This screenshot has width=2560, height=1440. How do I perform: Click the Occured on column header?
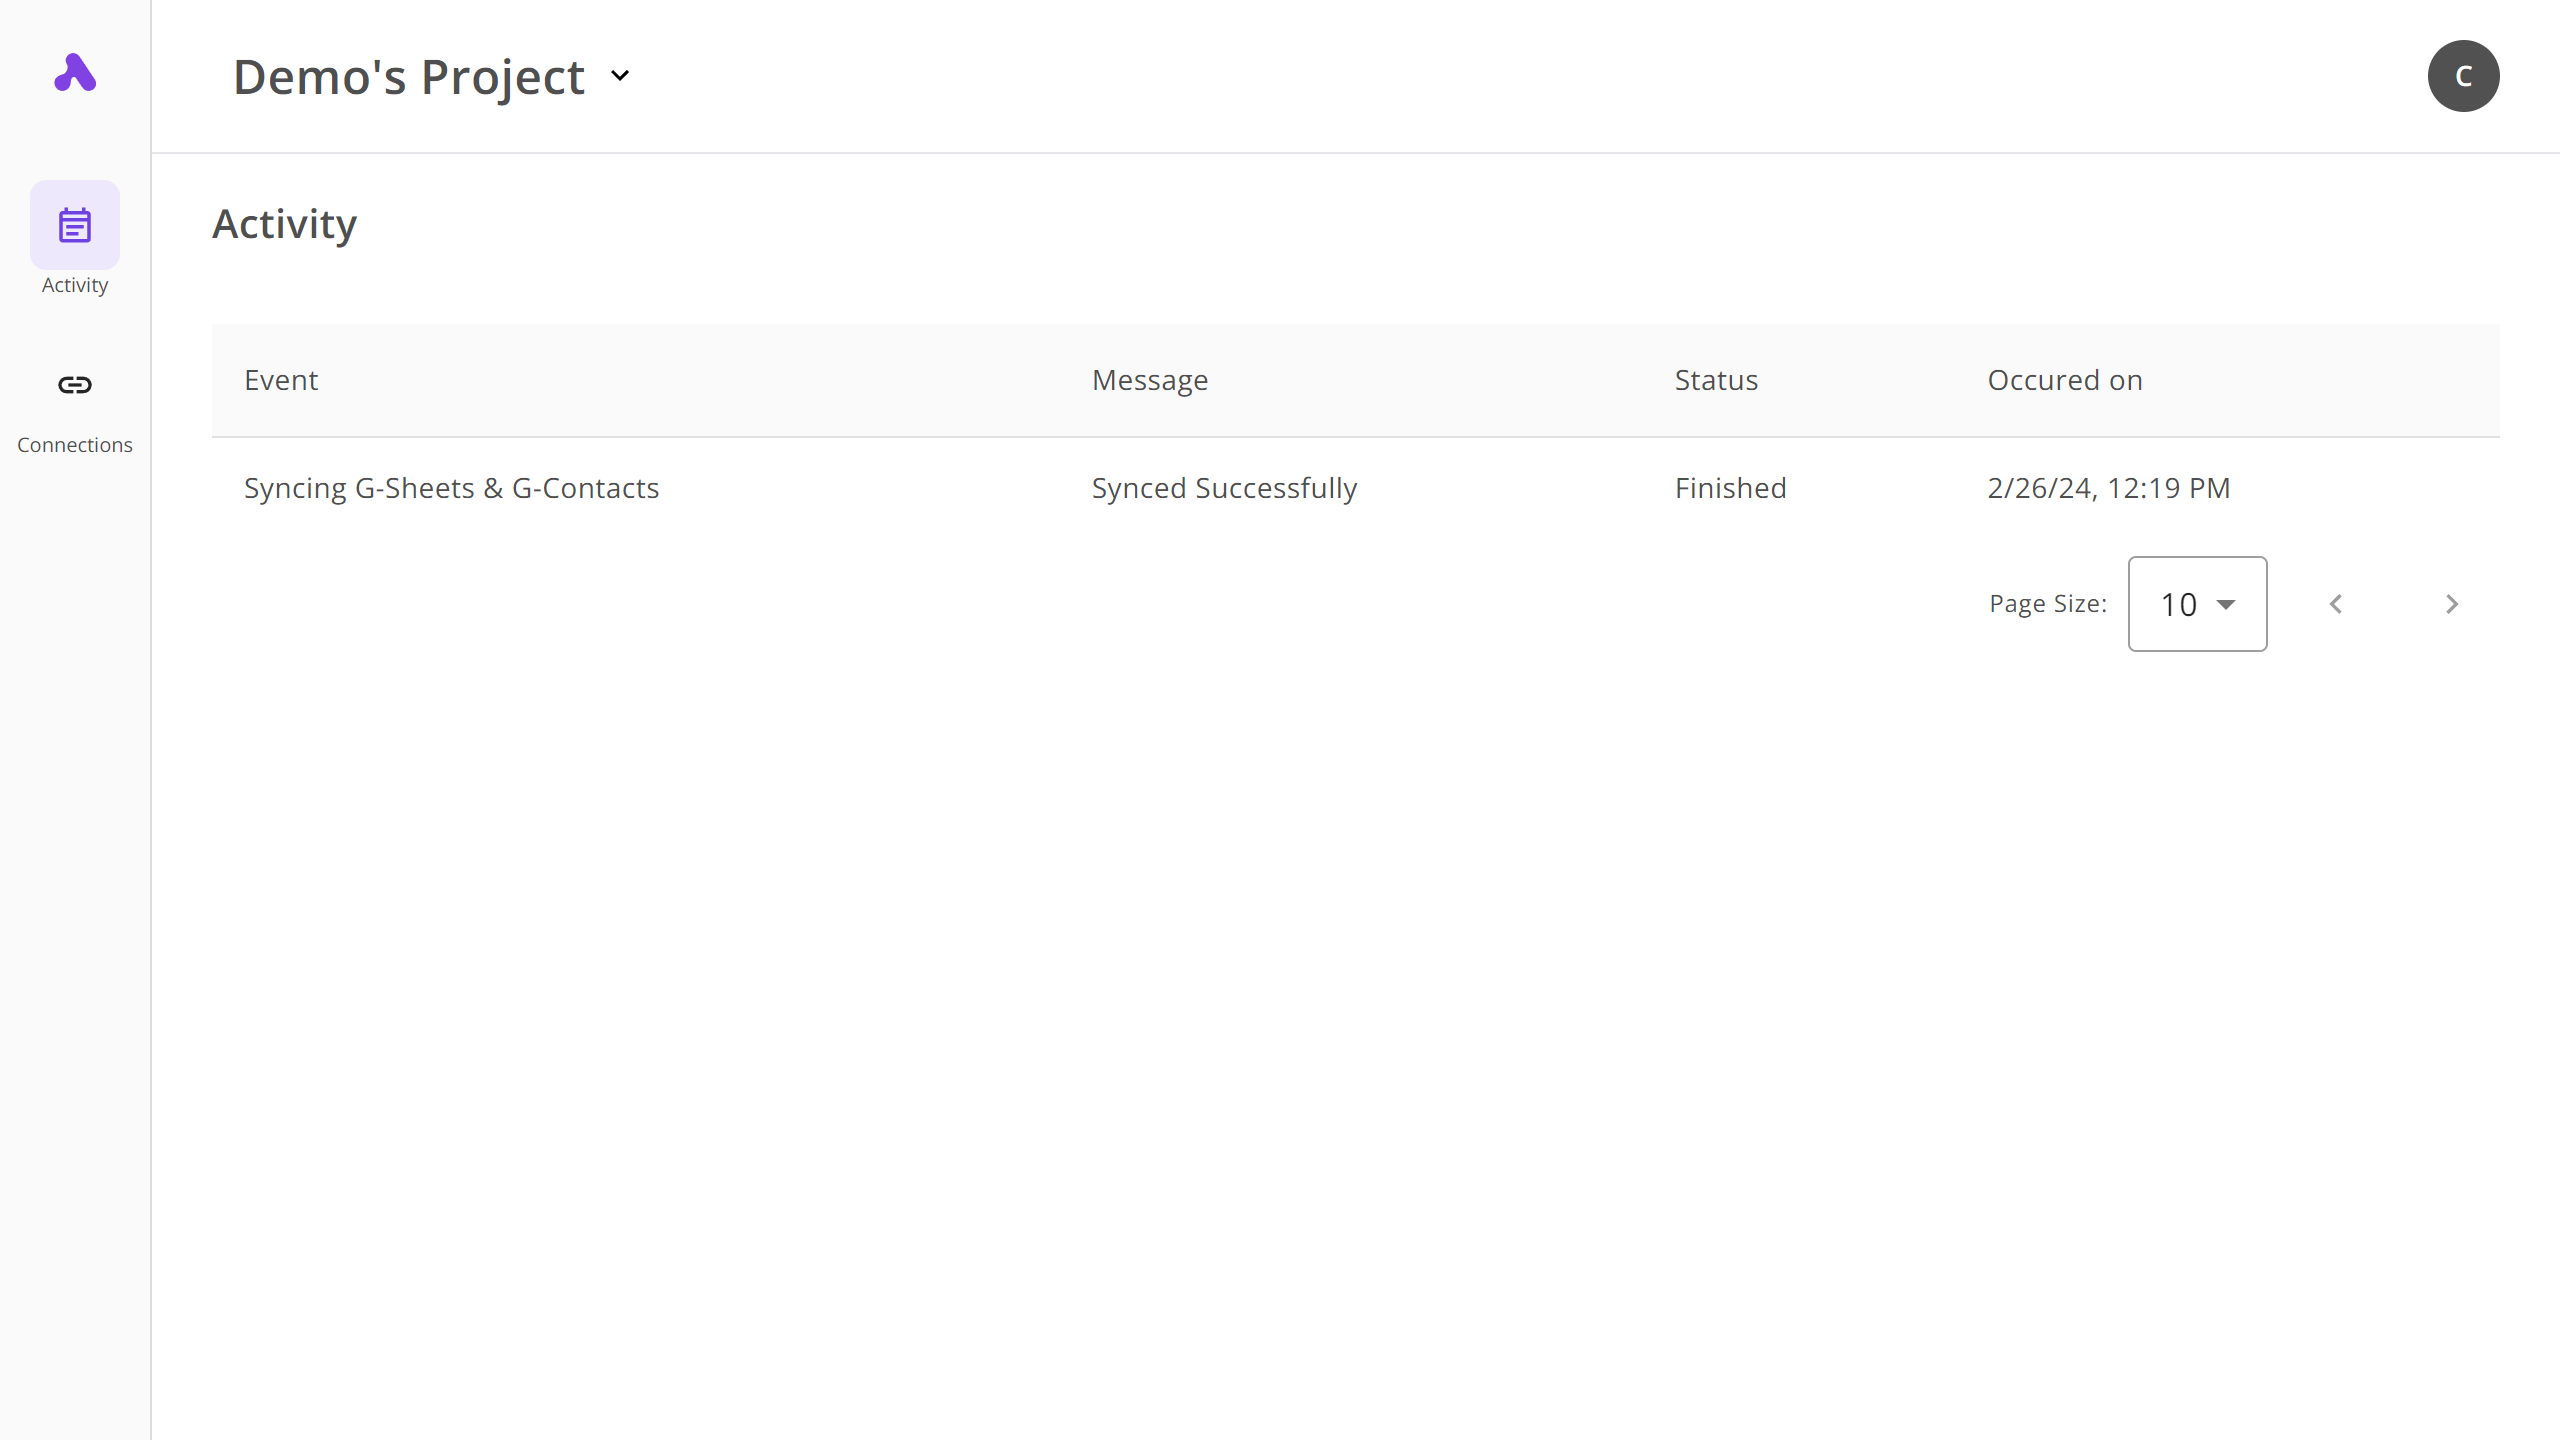pyautogui.click(x=2064, y=380)
